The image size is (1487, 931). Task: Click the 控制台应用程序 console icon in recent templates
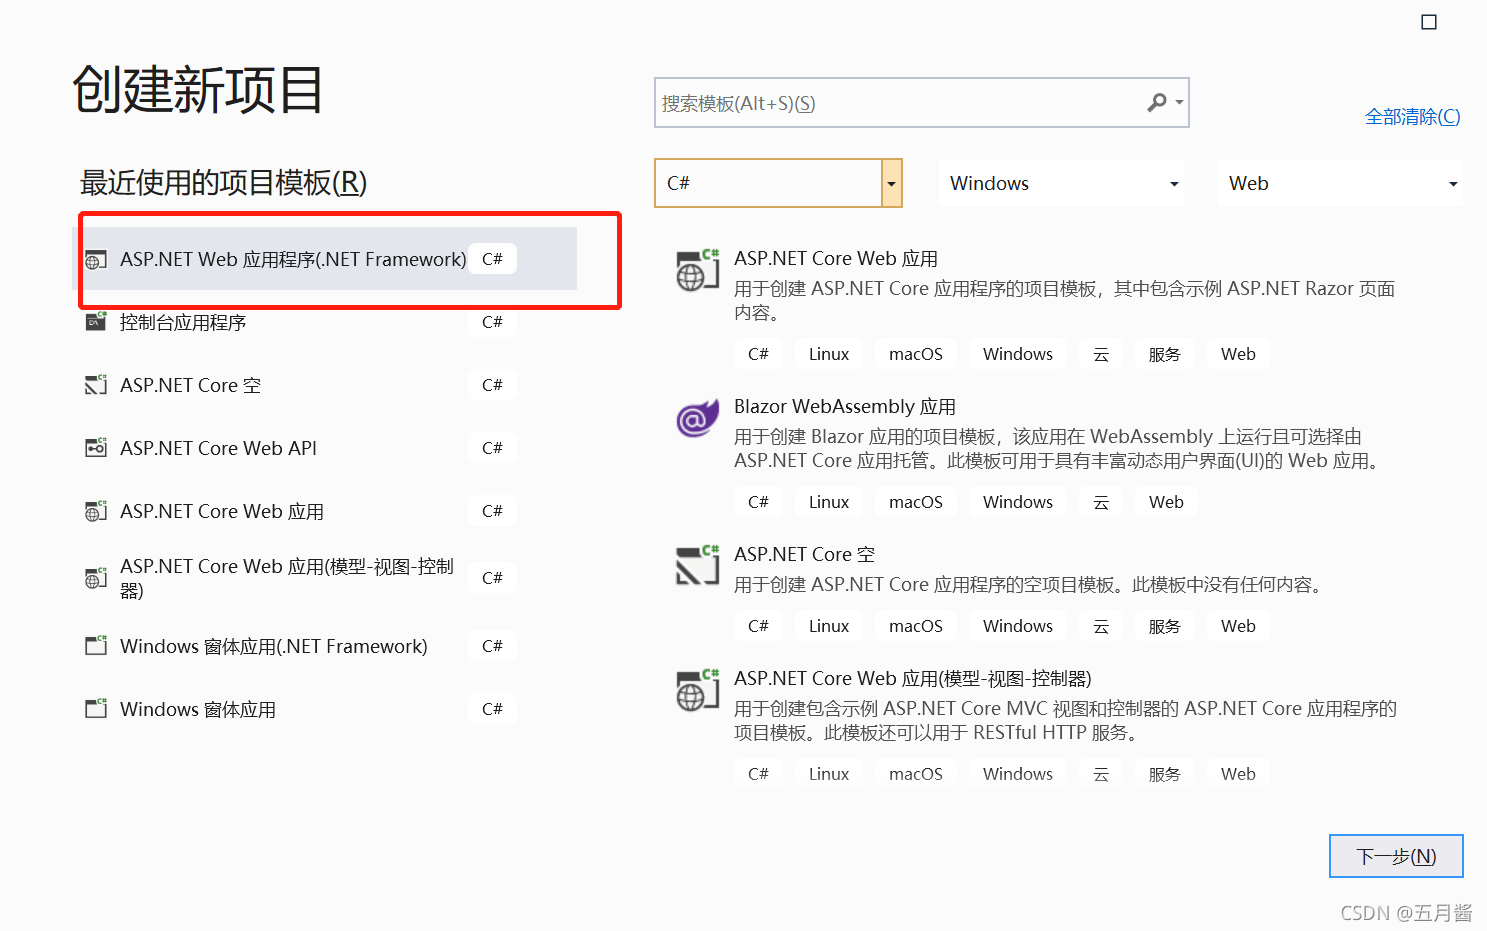[x=96, y=322]
